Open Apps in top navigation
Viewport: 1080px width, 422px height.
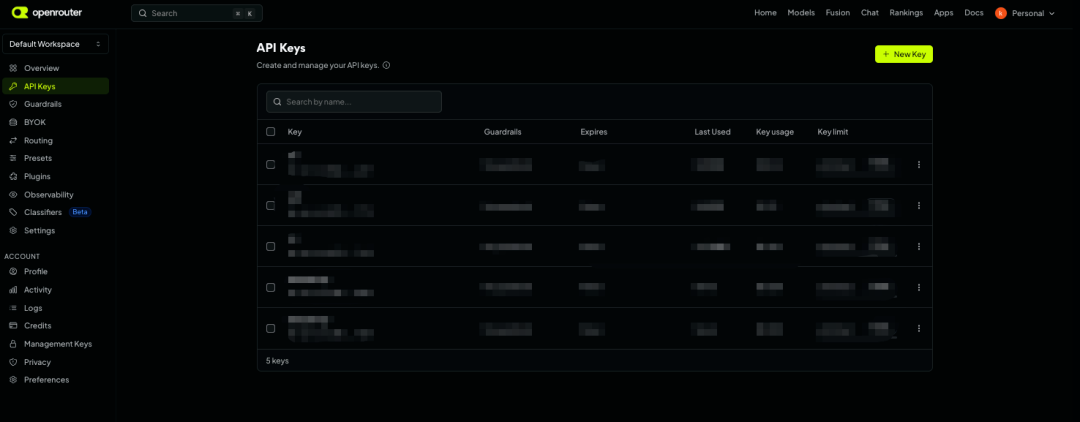point(944,13)
